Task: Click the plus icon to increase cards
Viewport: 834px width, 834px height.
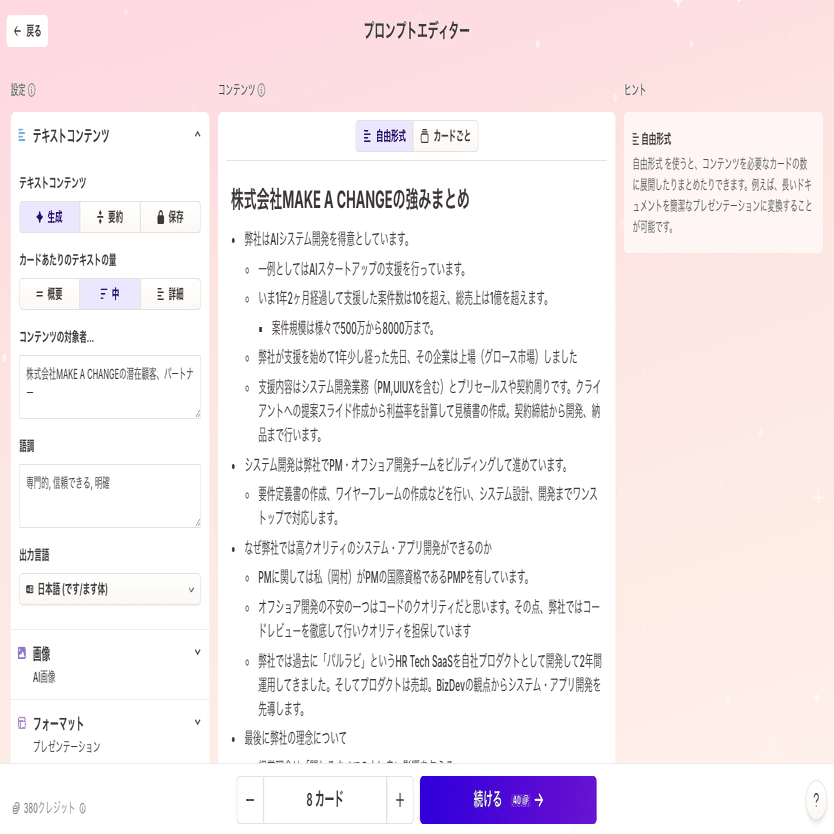Action: pyautogui.click(x=400, y=800)
